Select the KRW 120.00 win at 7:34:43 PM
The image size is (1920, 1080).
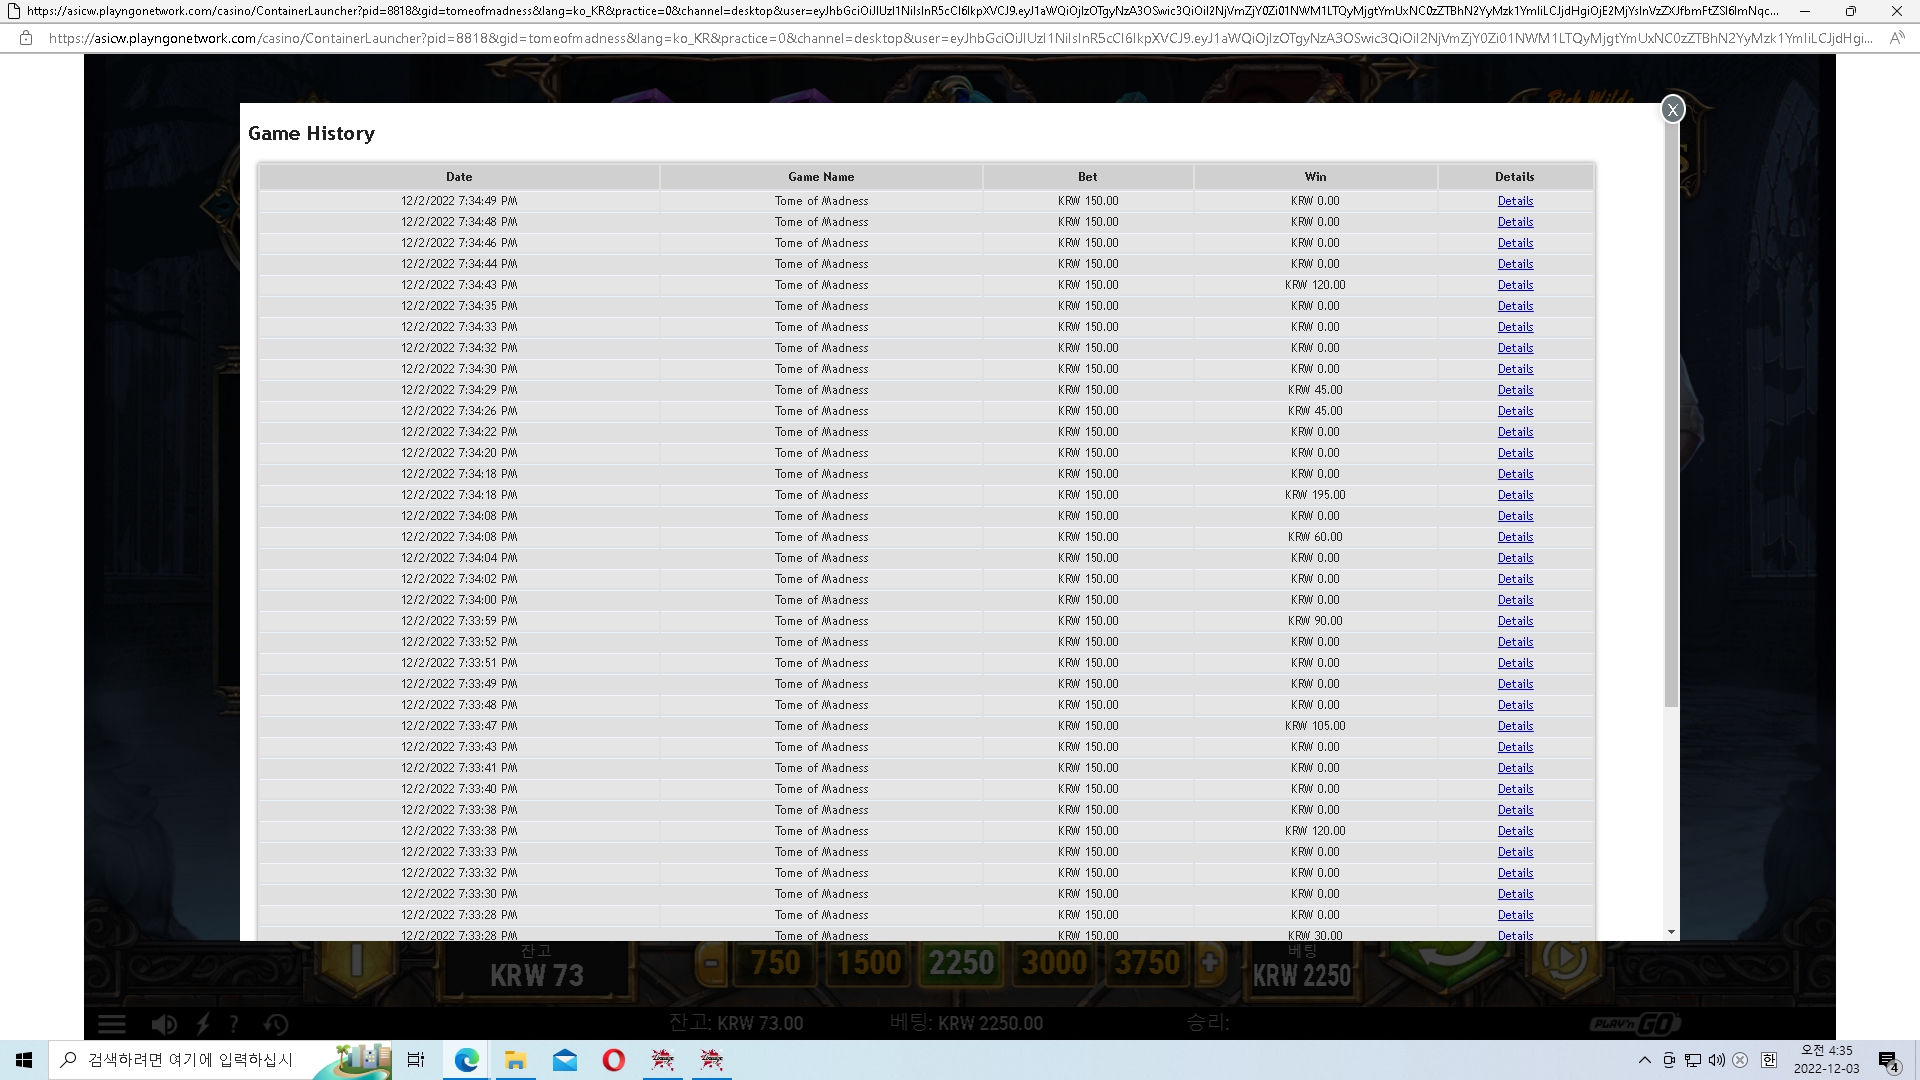(x=1315, y=285)
